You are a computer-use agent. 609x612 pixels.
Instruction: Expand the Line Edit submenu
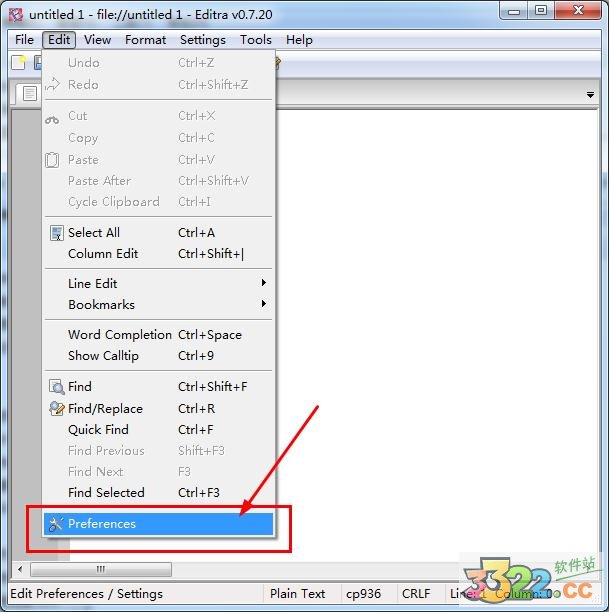tap(158, 283)
